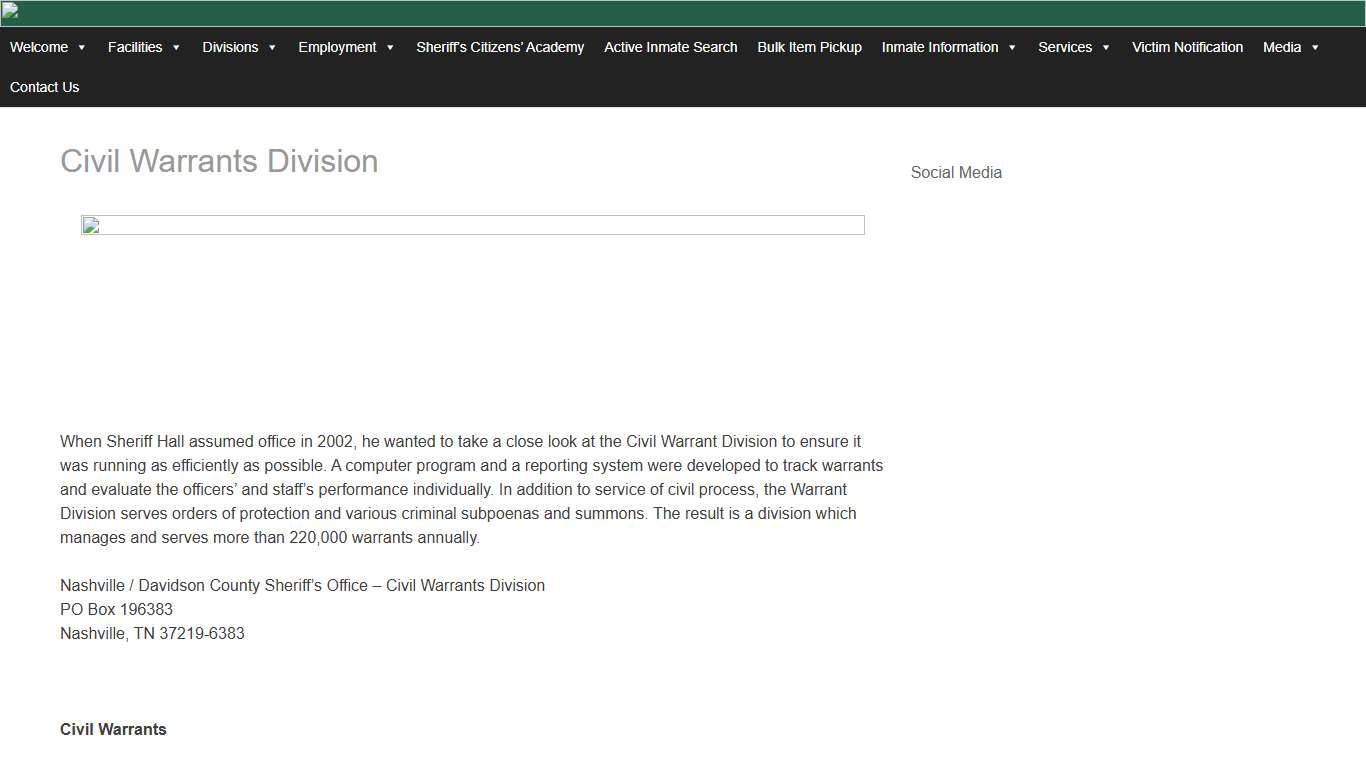Click the Welcome arrow chevron
This screenshot has height=768, width=1366.
tap(82, 47)
